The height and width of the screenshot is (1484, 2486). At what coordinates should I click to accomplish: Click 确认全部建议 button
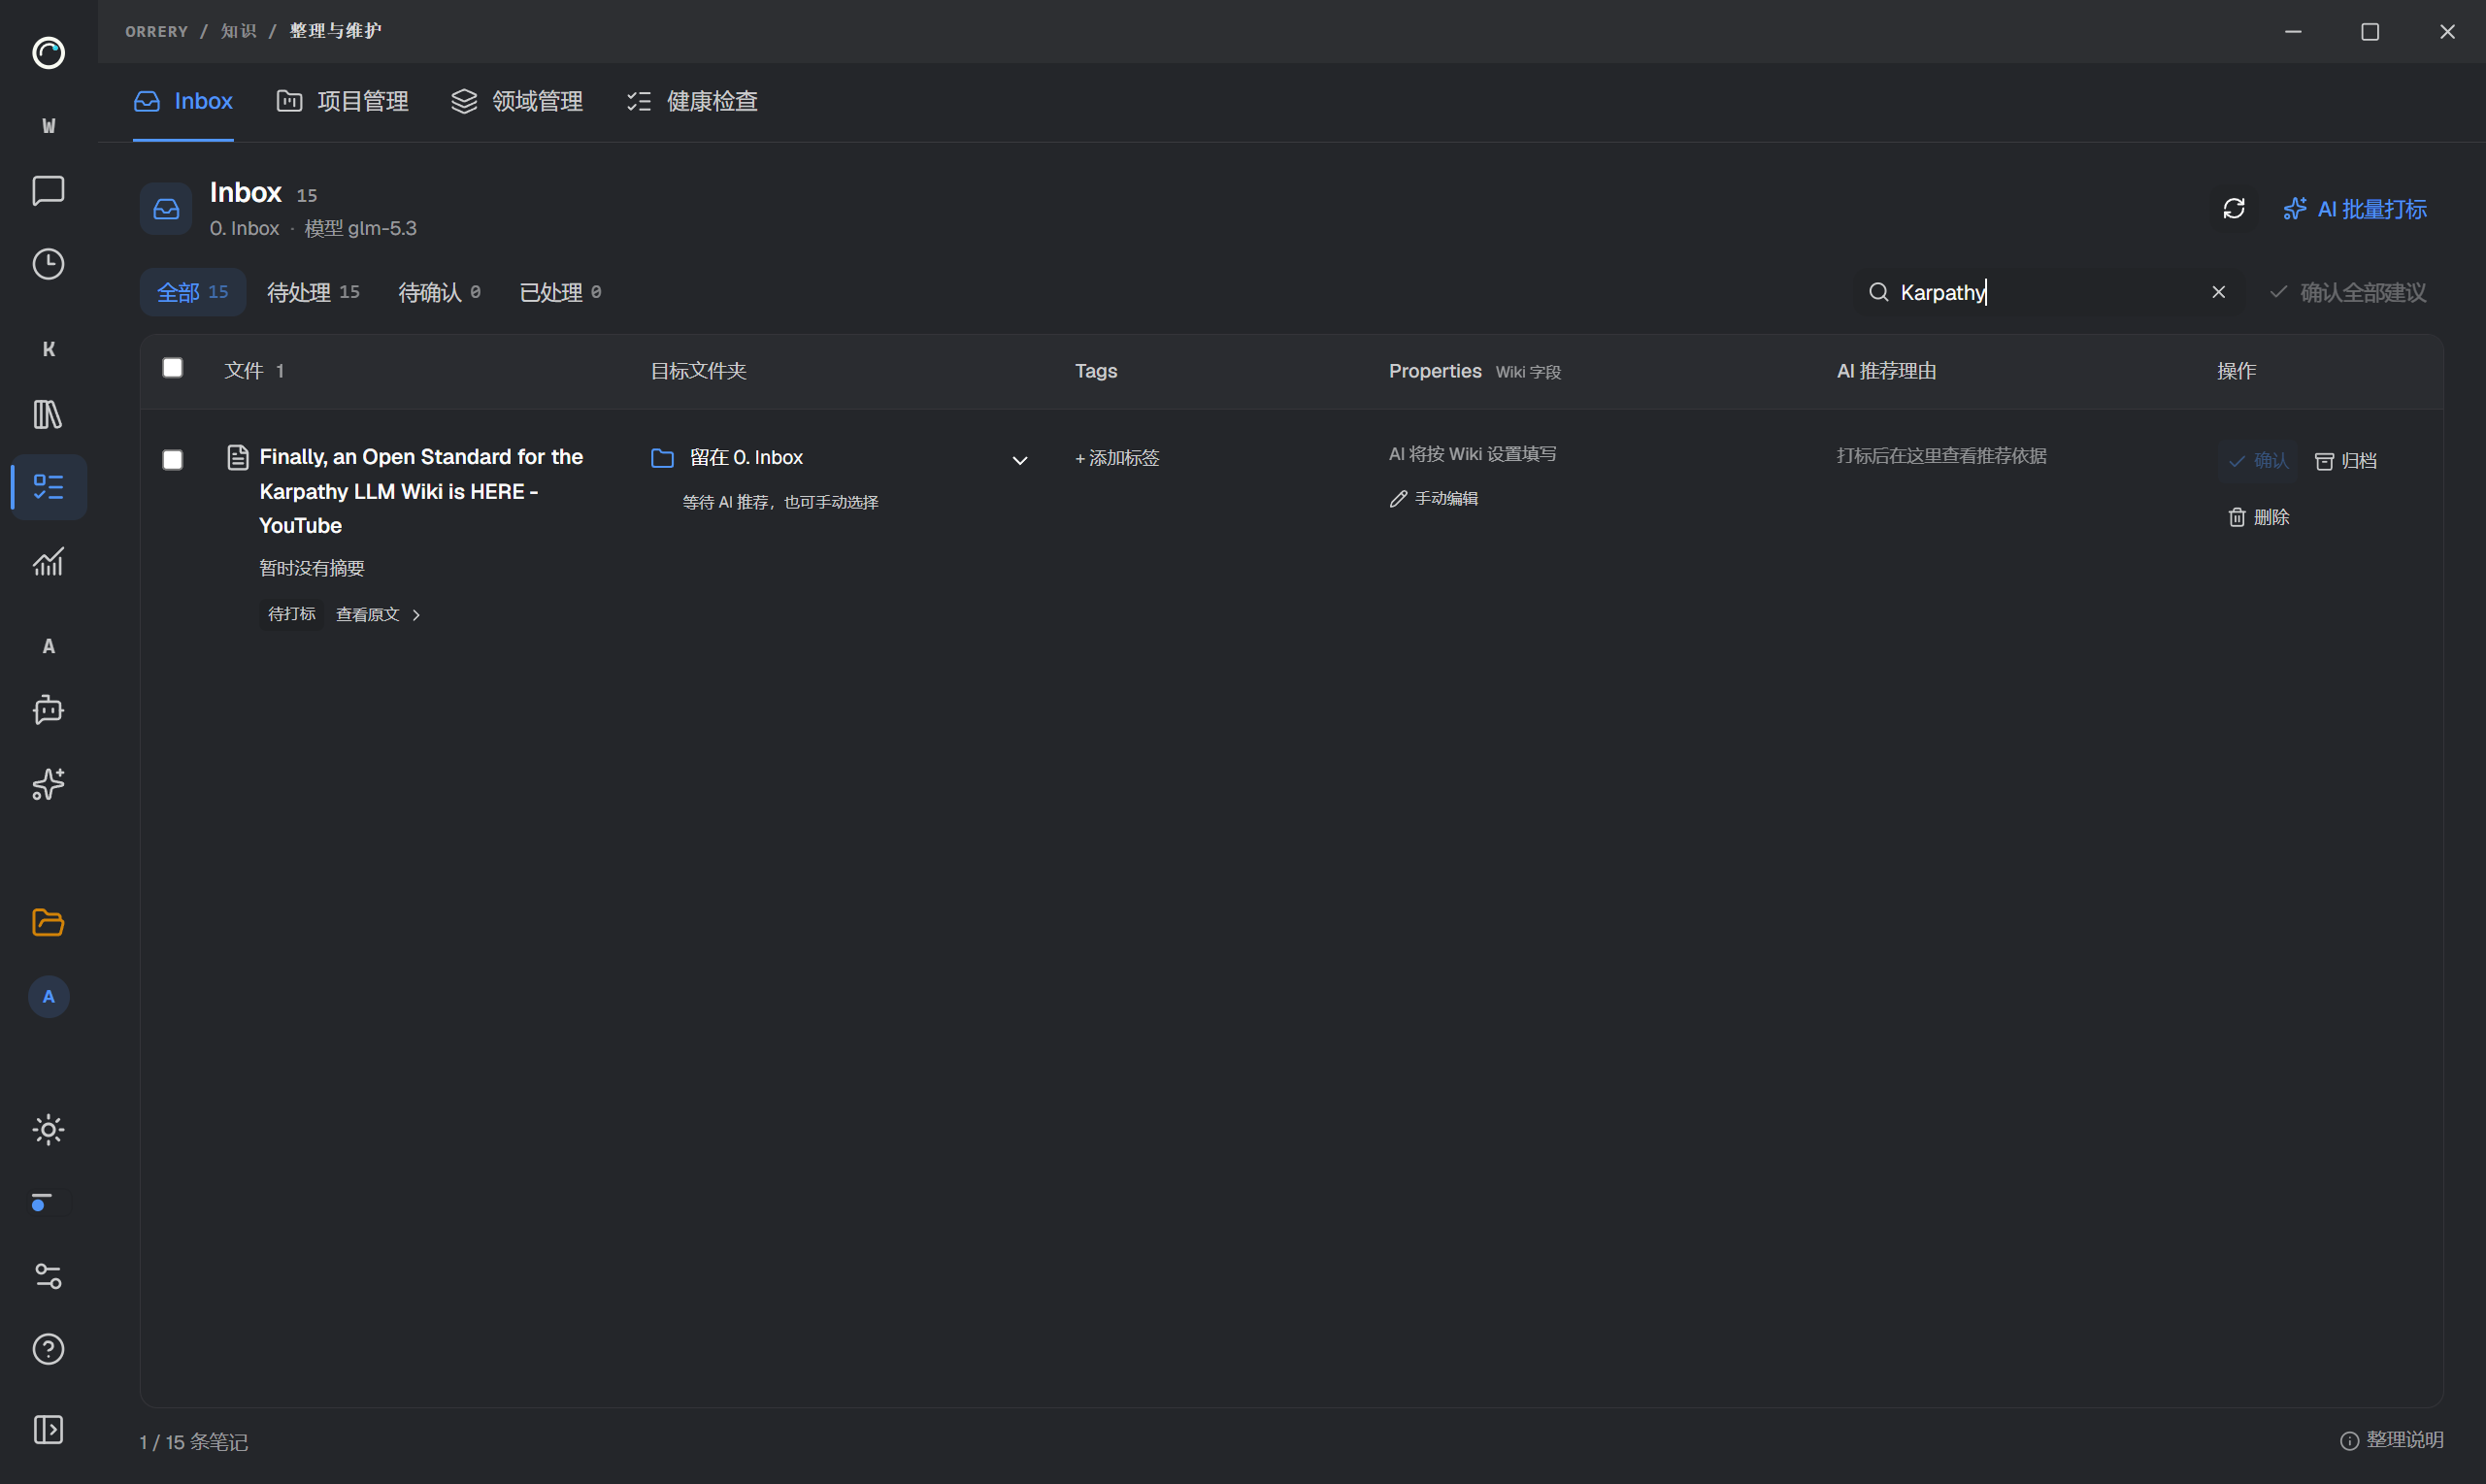(2349, 292)
